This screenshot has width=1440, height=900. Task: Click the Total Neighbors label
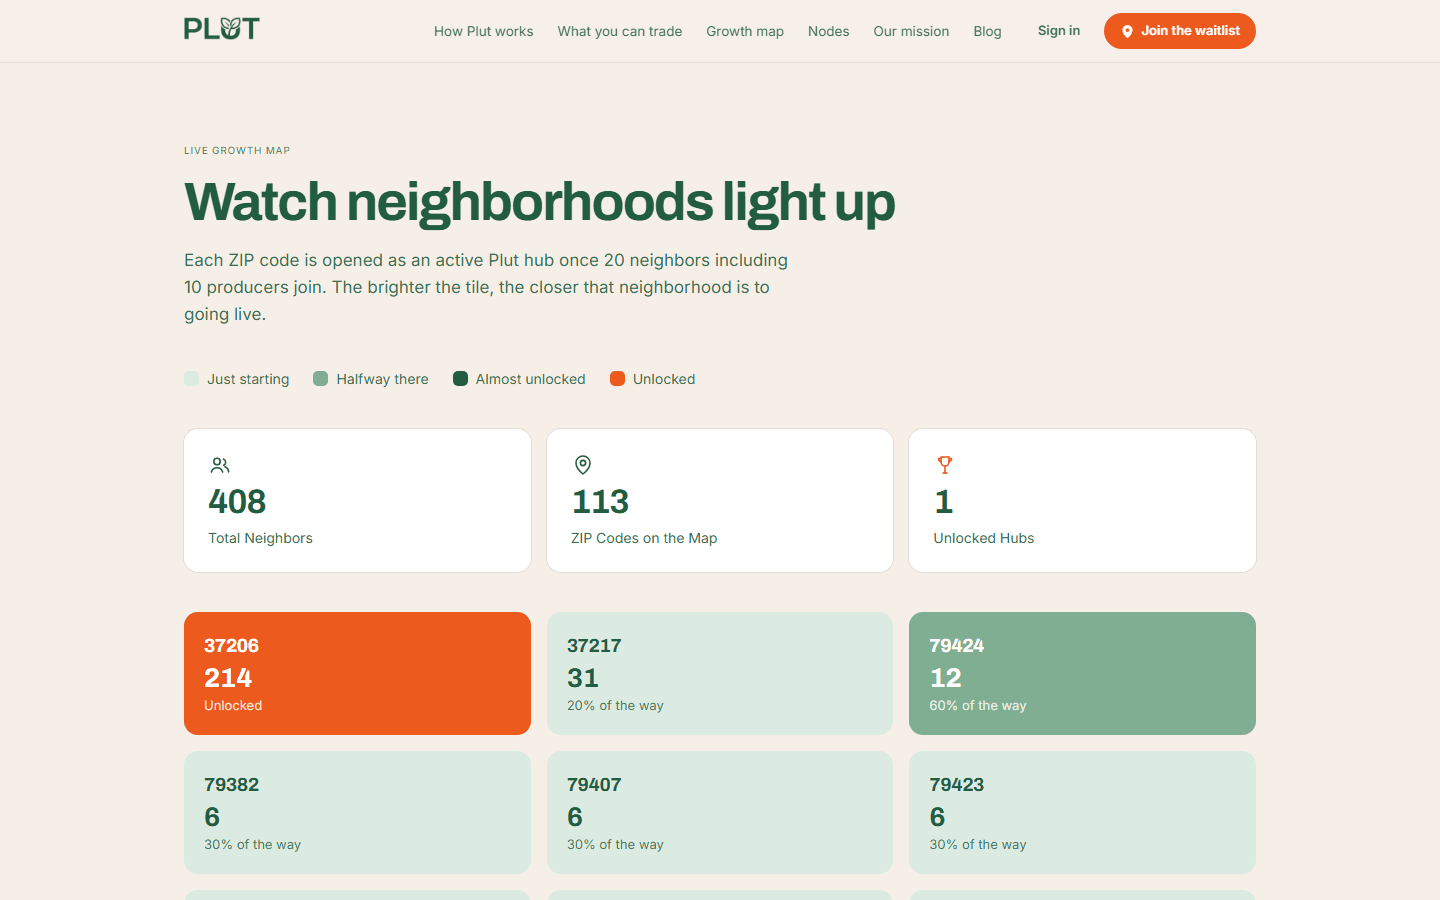pyautogui.click(x=260, y=538)
